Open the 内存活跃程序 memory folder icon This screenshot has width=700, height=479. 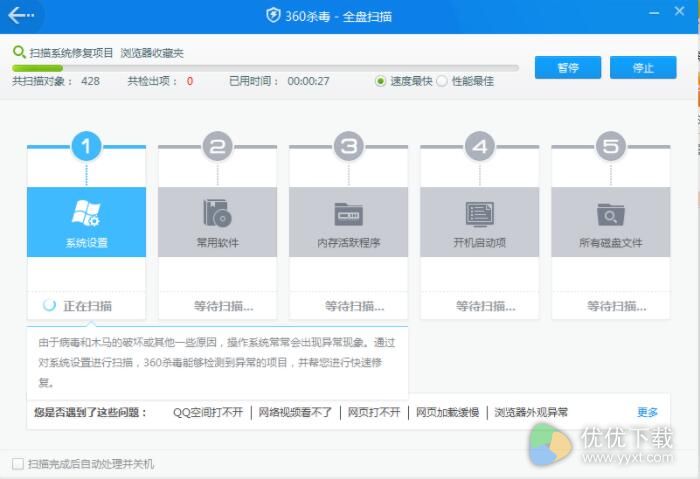click(x=349, y=214)
